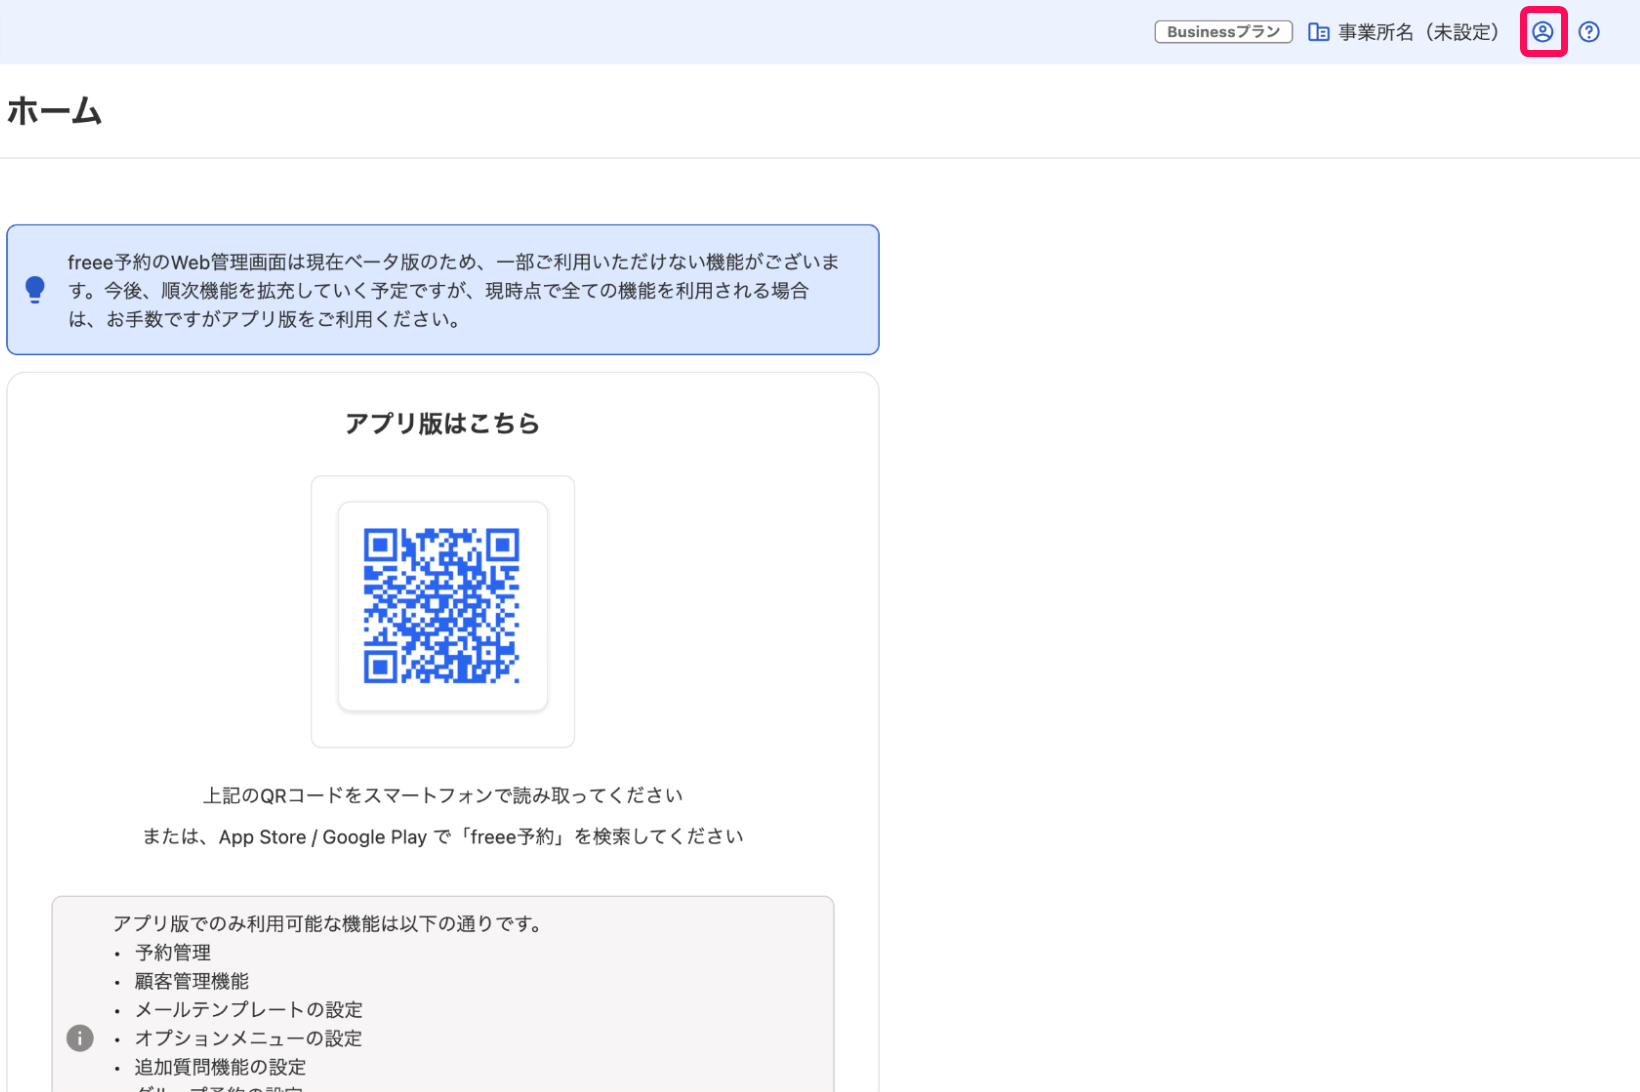Click the App Store / Google Play search instruction
Image resolution: width=1640 pixels, height=1092 pixels.
point(442,836)
